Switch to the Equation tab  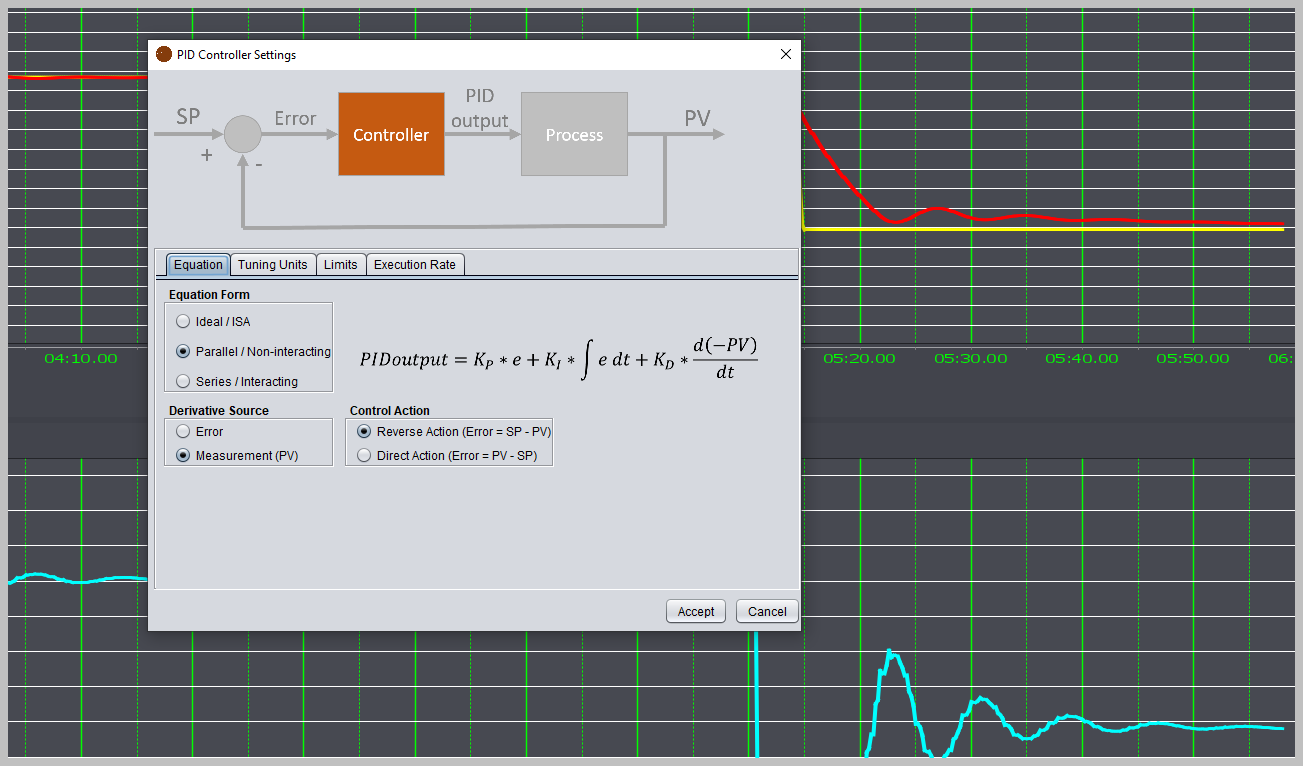[198, 265]
